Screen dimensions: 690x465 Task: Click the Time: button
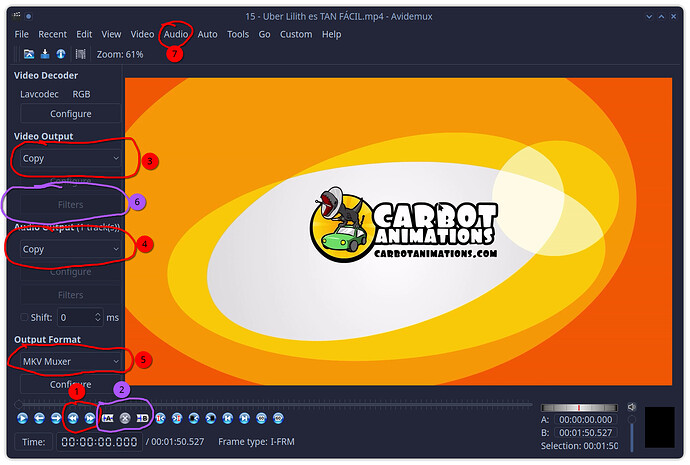[x=34, y=442]
